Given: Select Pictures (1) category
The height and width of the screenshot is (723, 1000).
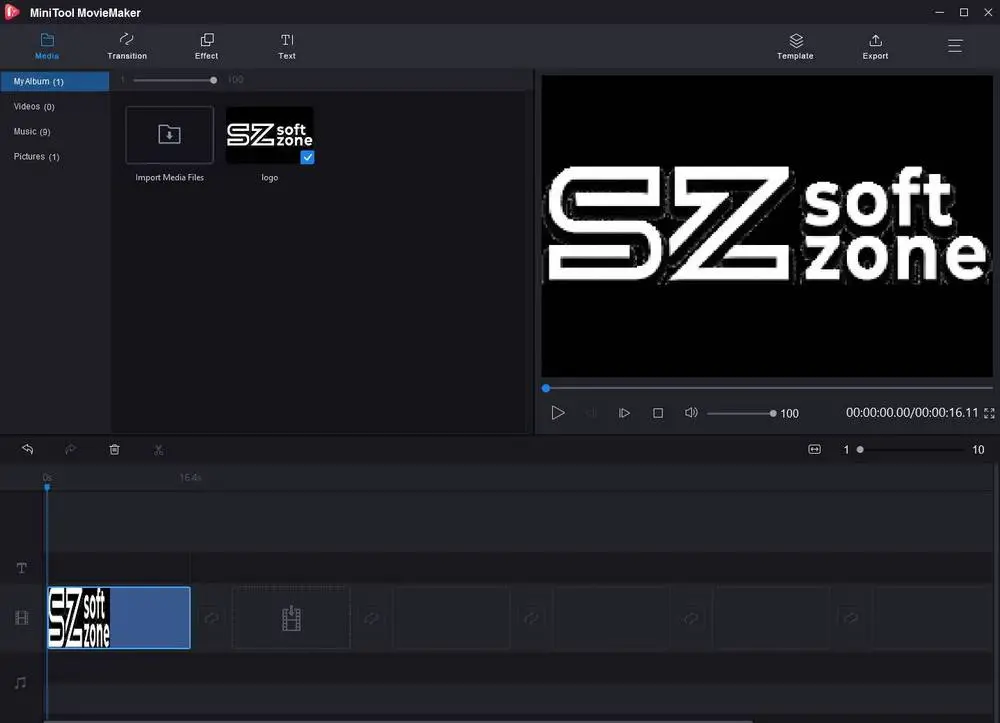Looking at the screenshot, I should click(x=36, y=156).
